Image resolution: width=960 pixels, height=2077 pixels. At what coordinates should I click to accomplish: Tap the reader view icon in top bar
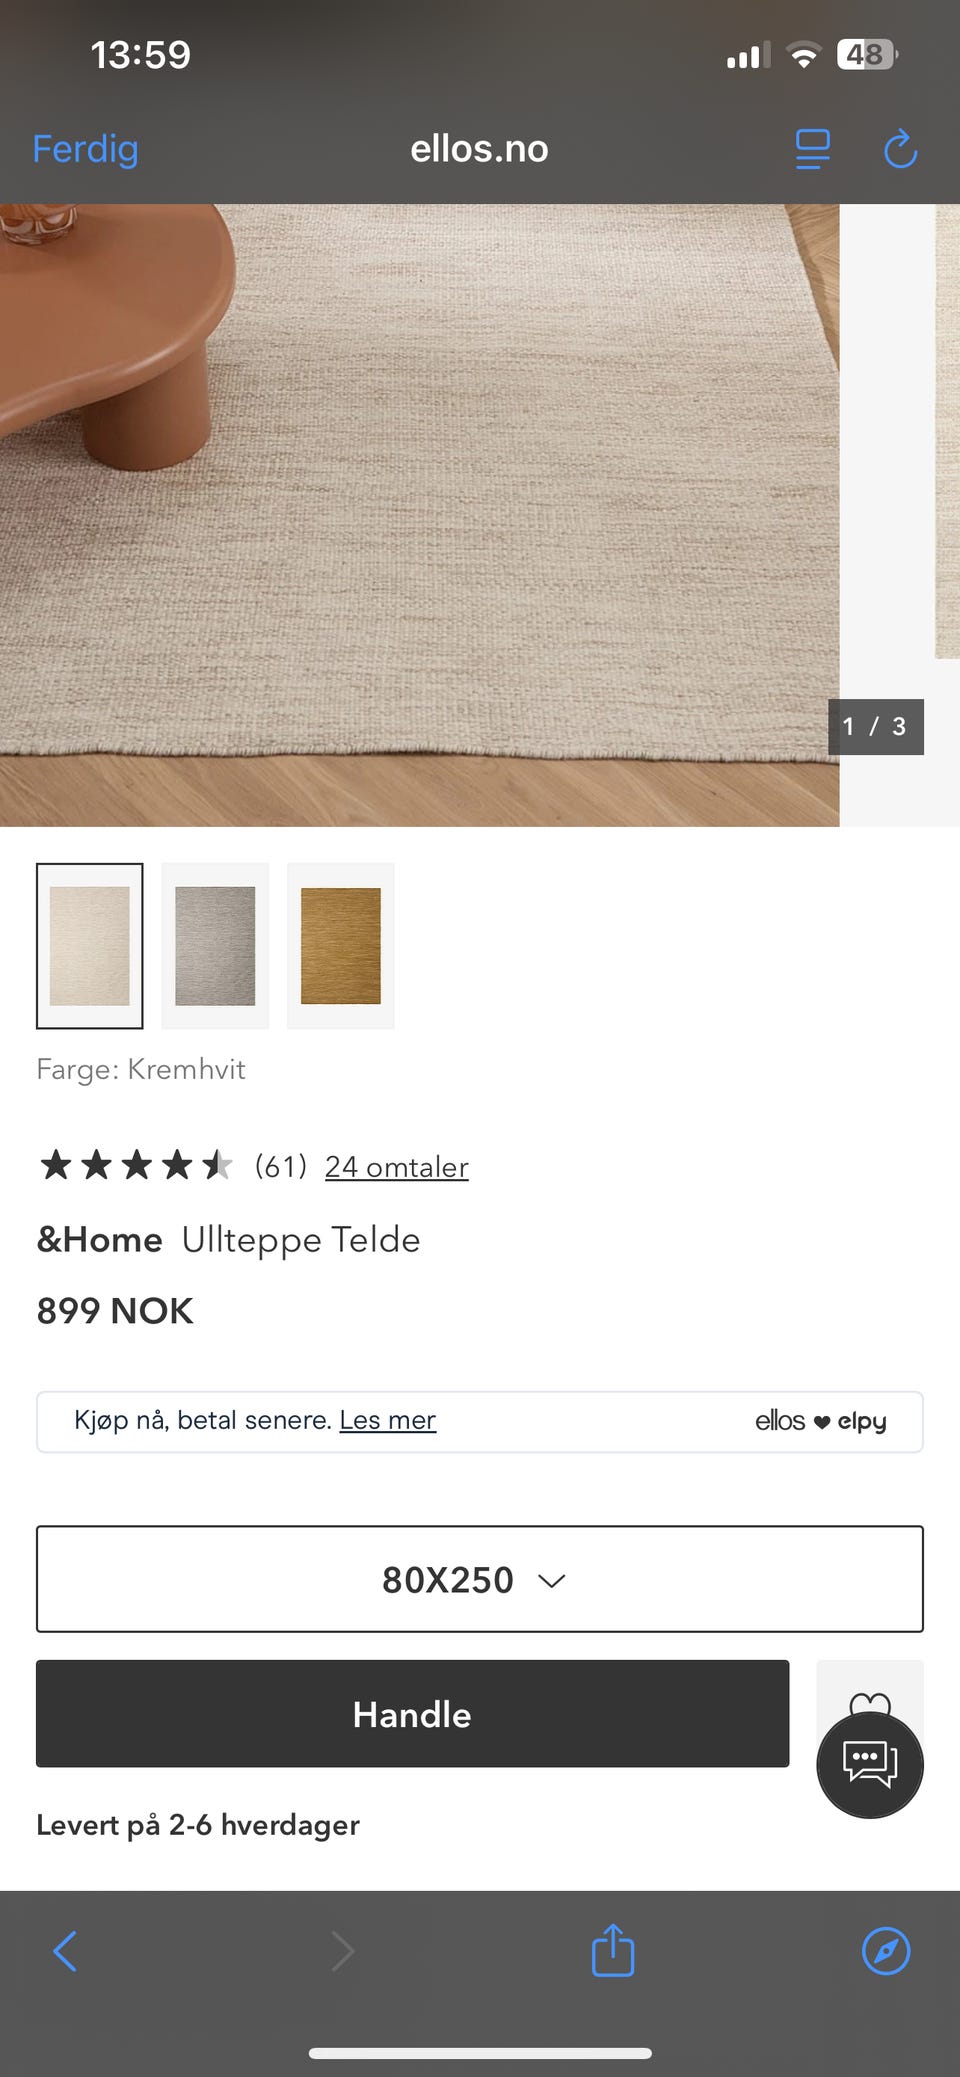click(x=812, y=150)
